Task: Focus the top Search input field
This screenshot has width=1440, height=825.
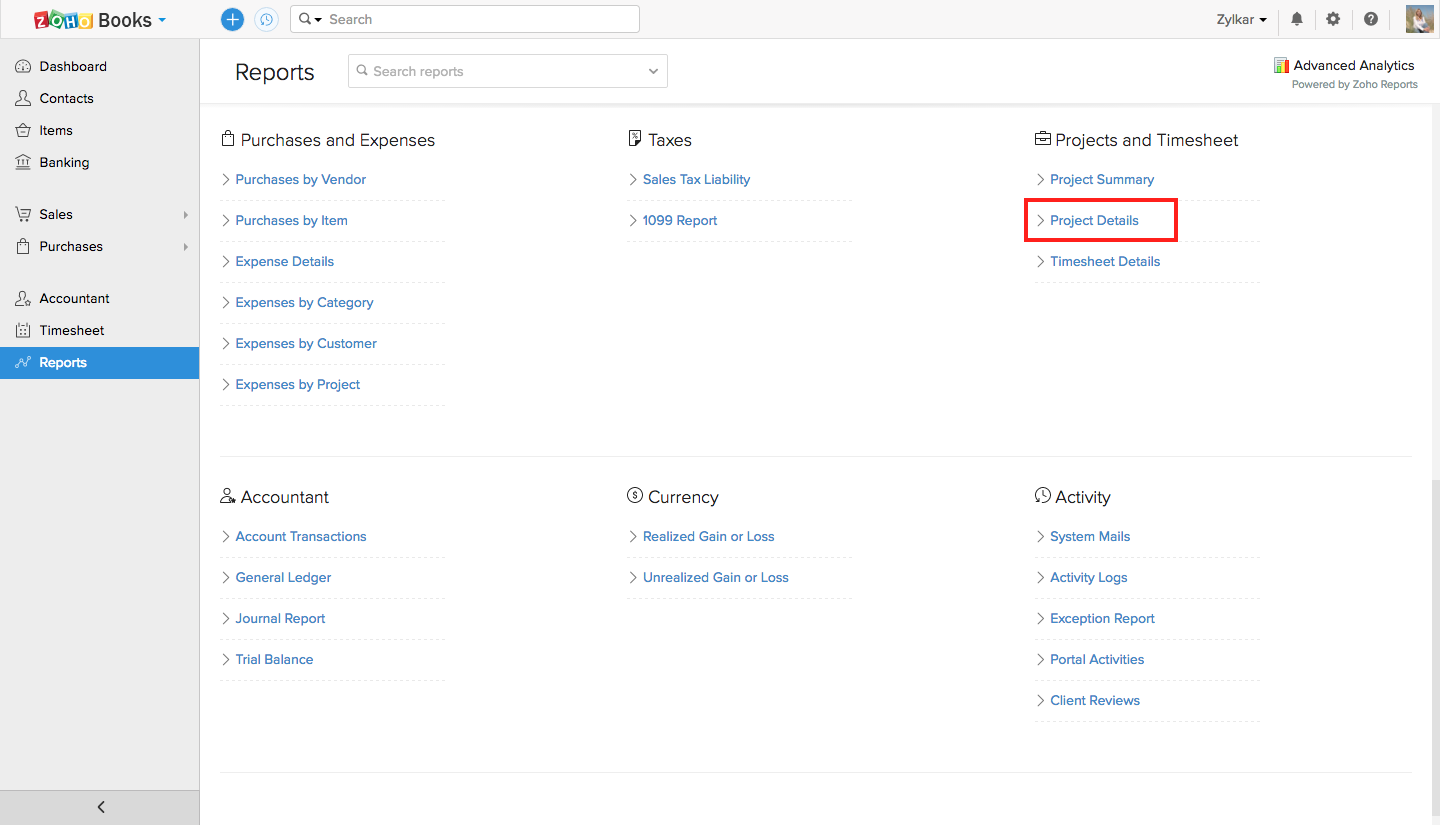Action: 480,19
